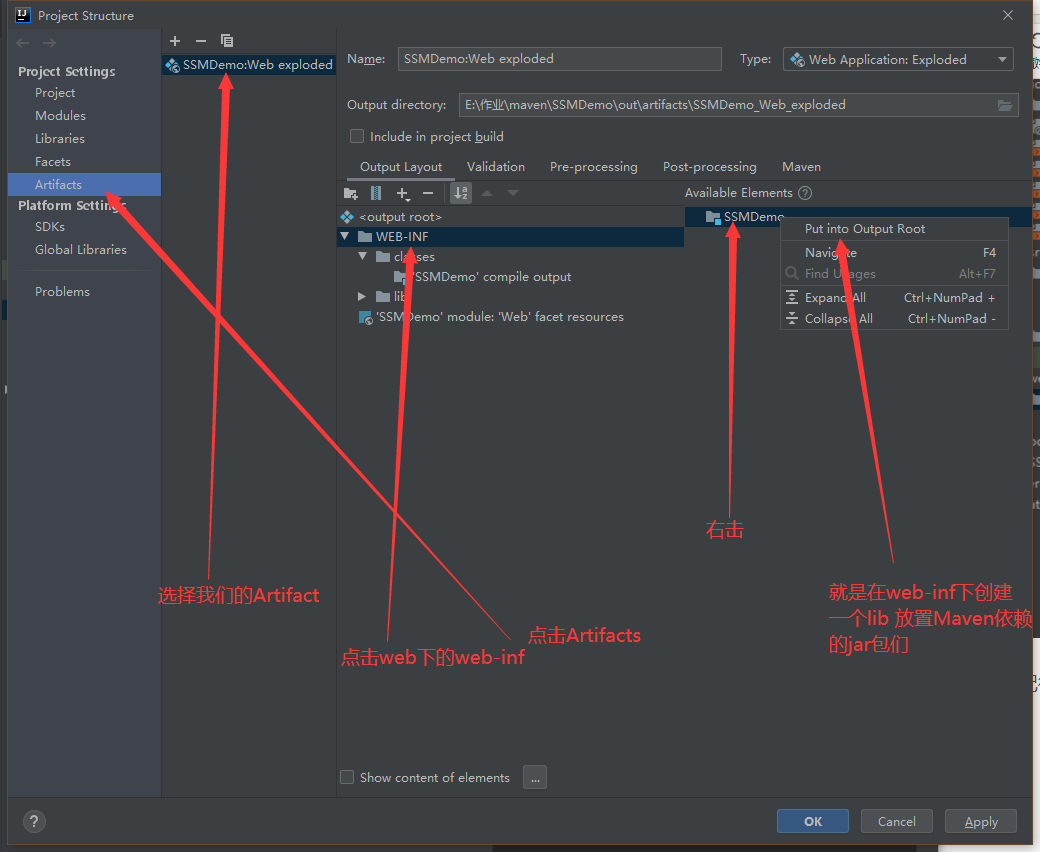Viewport: 1040px width, 852px height.
Task: Click the create directory icon in layout toolbar
Action: pyautogui.click(x=351, y=194)
